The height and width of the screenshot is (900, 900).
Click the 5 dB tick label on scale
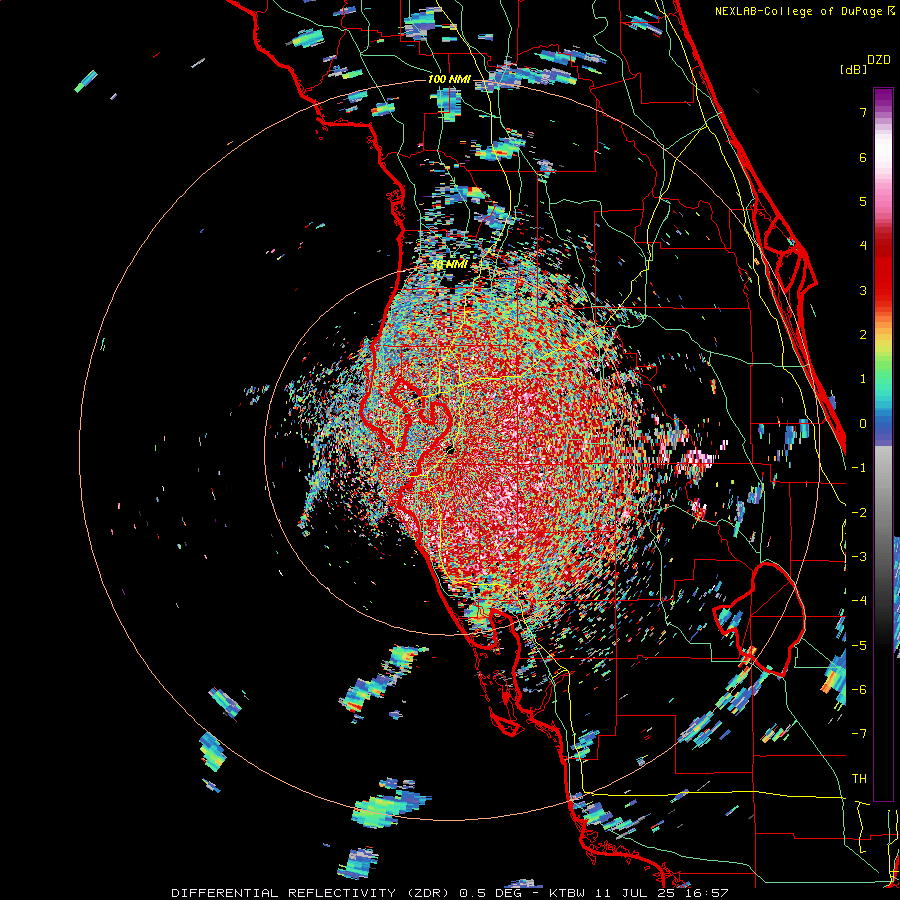pos(863,201)
